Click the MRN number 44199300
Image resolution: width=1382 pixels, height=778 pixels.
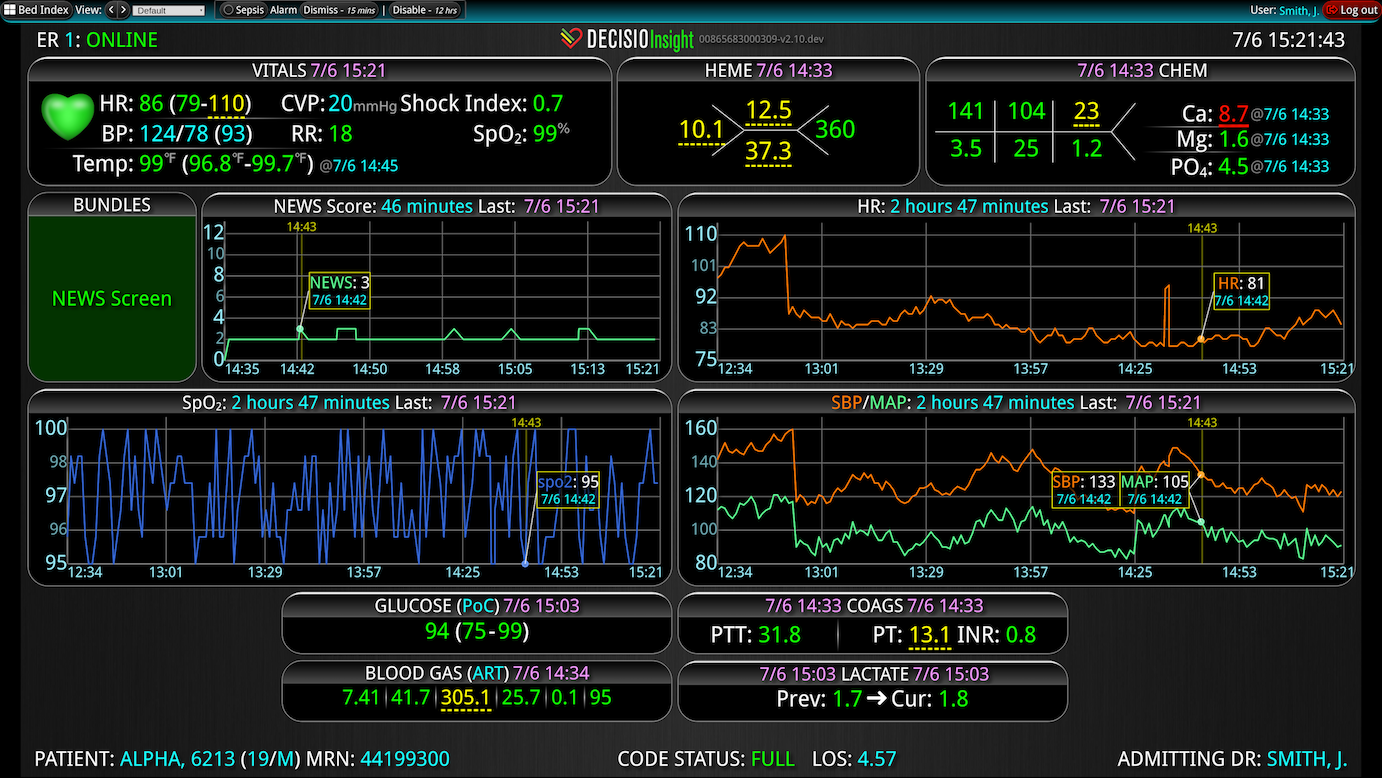pos(405,759)
